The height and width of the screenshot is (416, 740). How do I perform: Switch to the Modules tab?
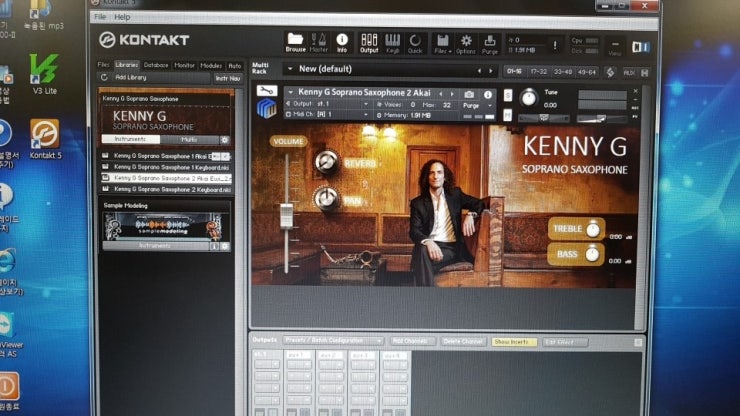211,66
